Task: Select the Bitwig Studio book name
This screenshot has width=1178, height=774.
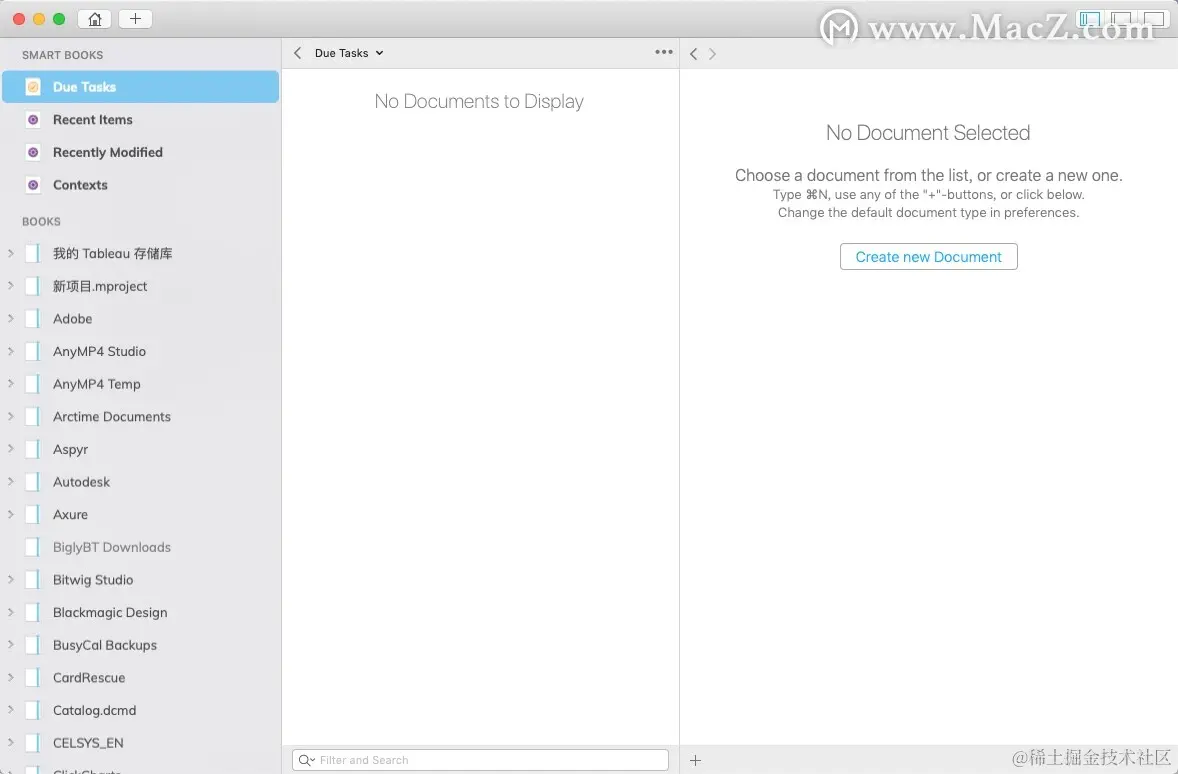Action: (x=92, y=580)
